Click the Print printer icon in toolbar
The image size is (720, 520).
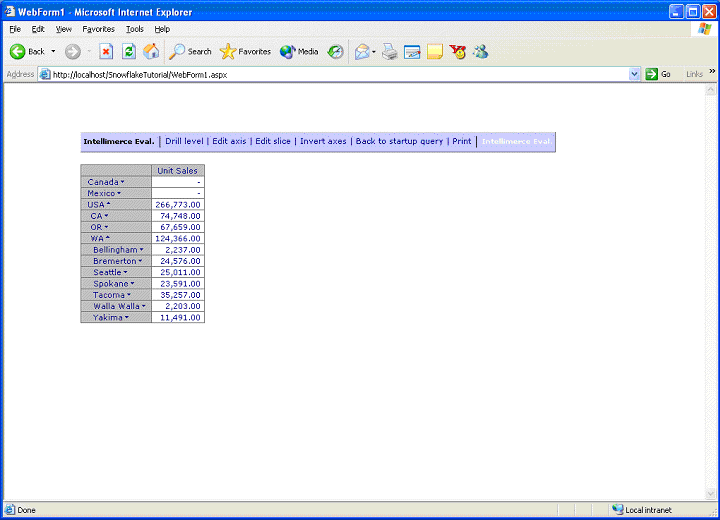pyautogui.click(x=390, y=51)
